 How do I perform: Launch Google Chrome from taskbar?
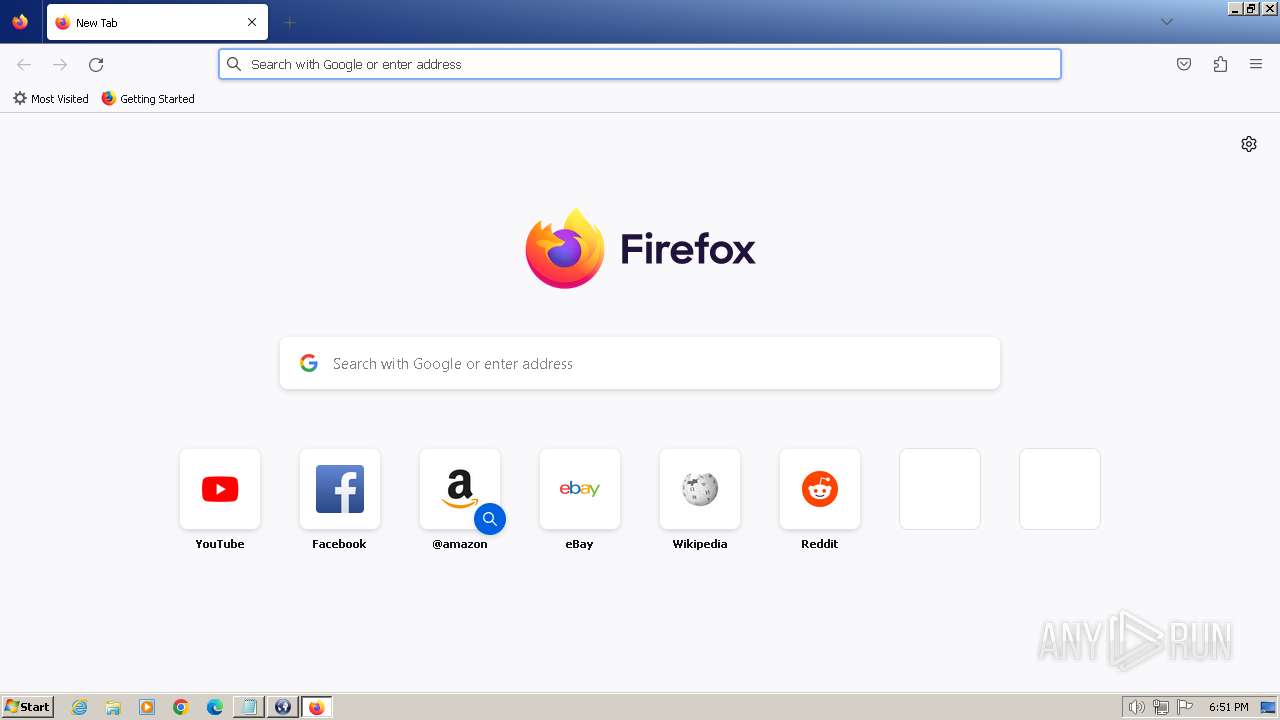pyautogui.click(x=181, y=707)
